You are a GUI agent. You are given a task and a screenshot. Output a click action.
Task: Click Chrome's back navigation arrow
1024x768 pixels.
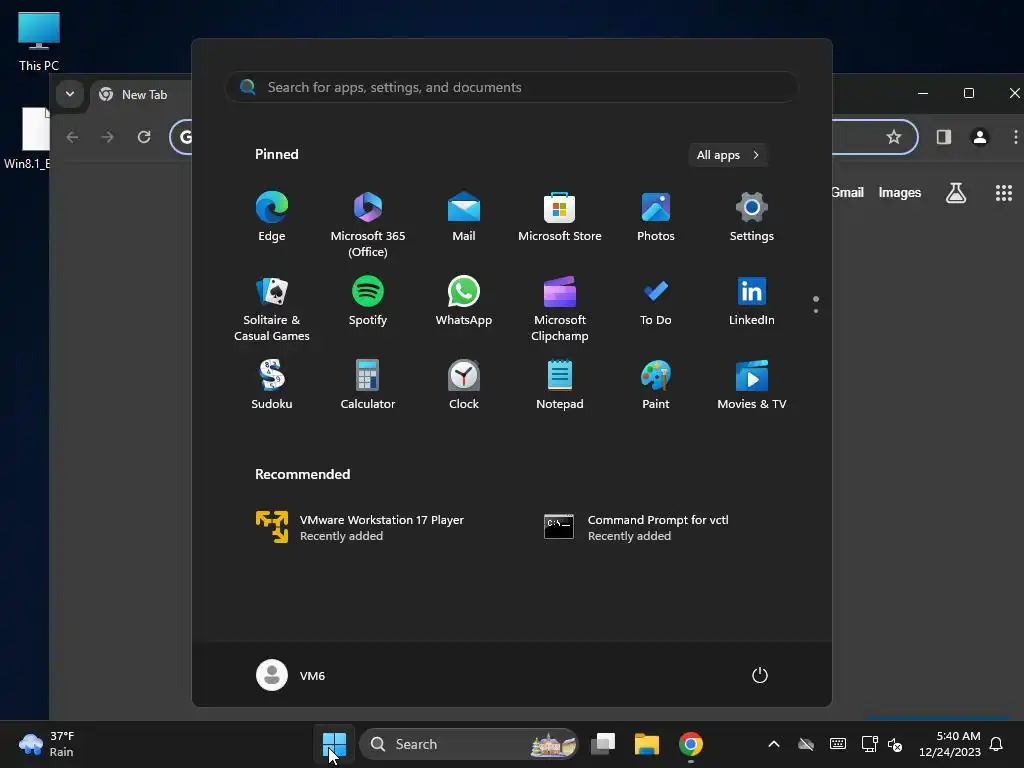(72, 137)
